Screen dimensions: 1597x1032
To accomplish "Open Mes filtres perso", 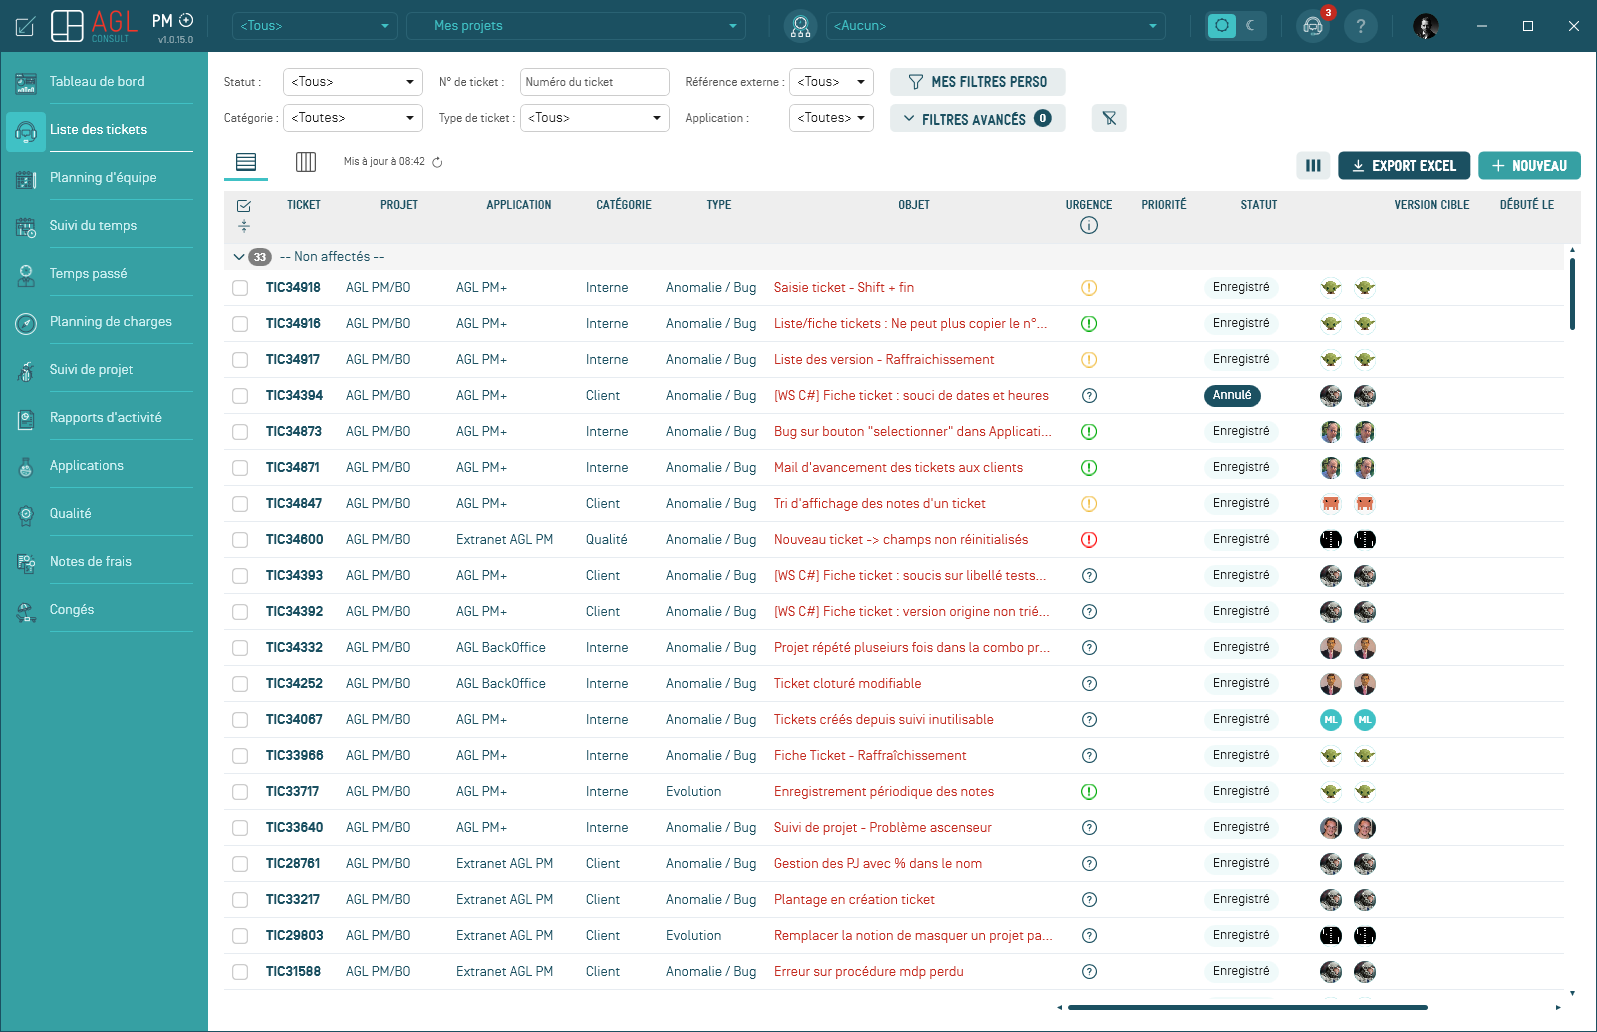I will pyautogui.click(x=977, y=82).
